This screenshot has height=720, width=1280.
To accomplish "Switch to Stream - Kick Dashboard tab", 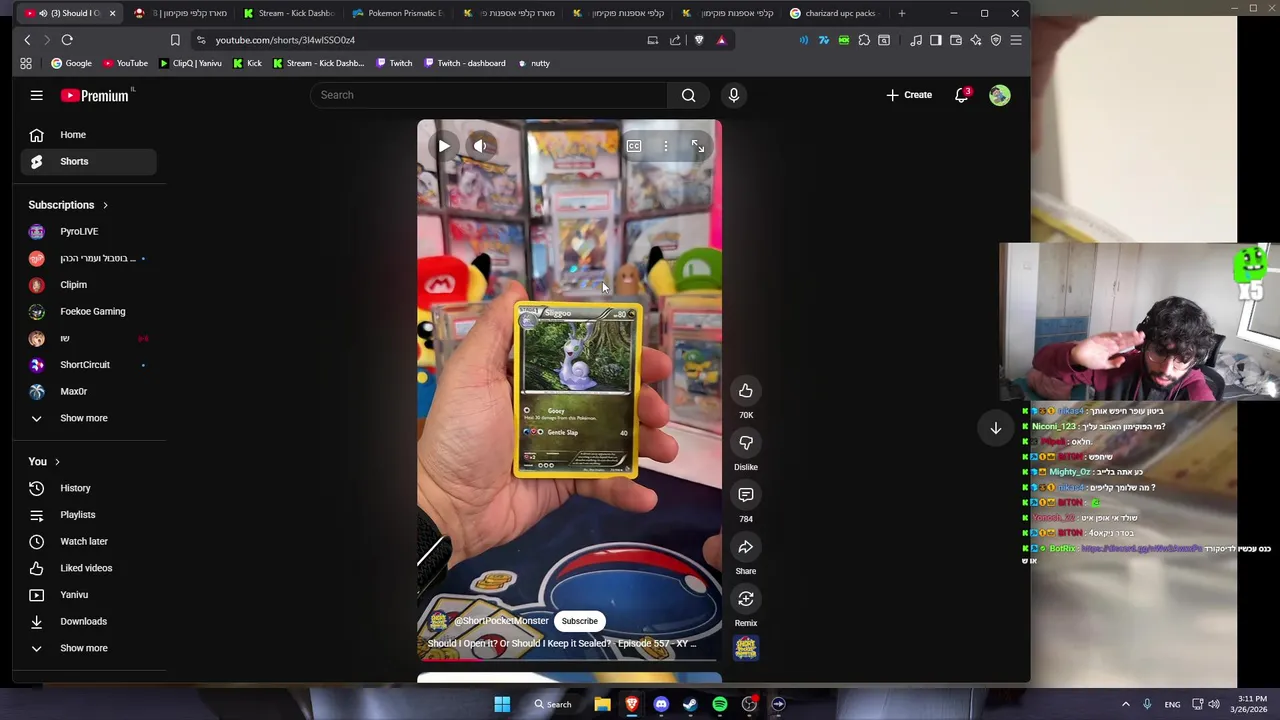I will click(288, 13).
